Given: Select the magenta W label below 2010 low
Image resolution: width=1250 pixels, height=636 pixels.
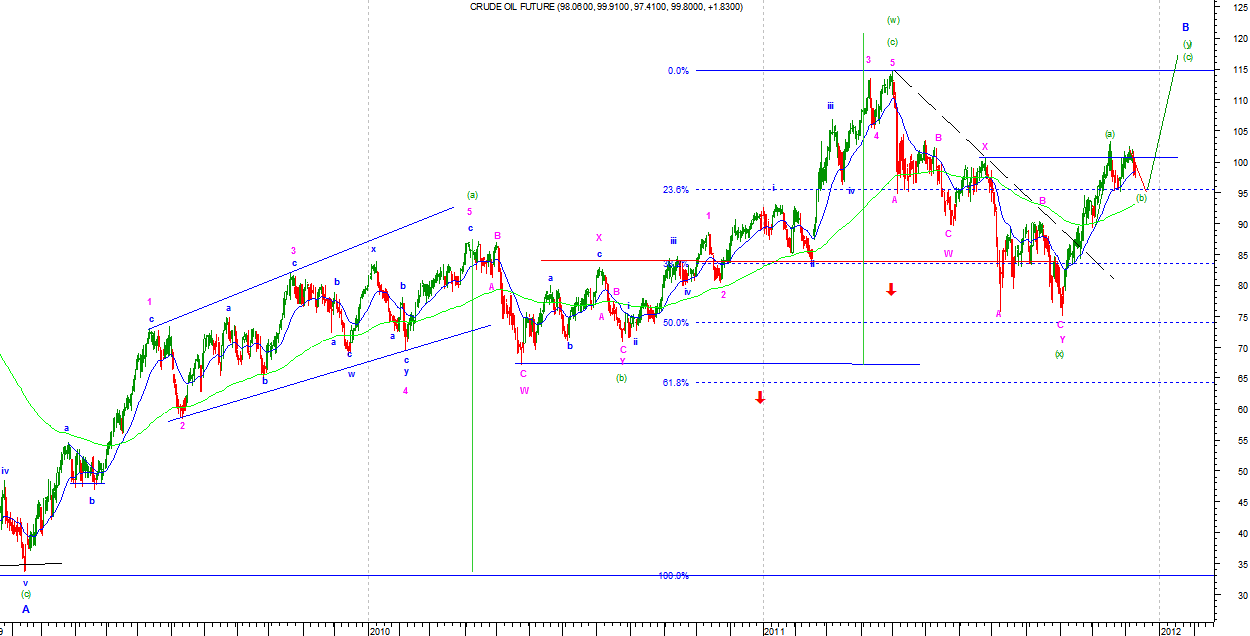Looking at the screenshot, I should coord(523,390).
